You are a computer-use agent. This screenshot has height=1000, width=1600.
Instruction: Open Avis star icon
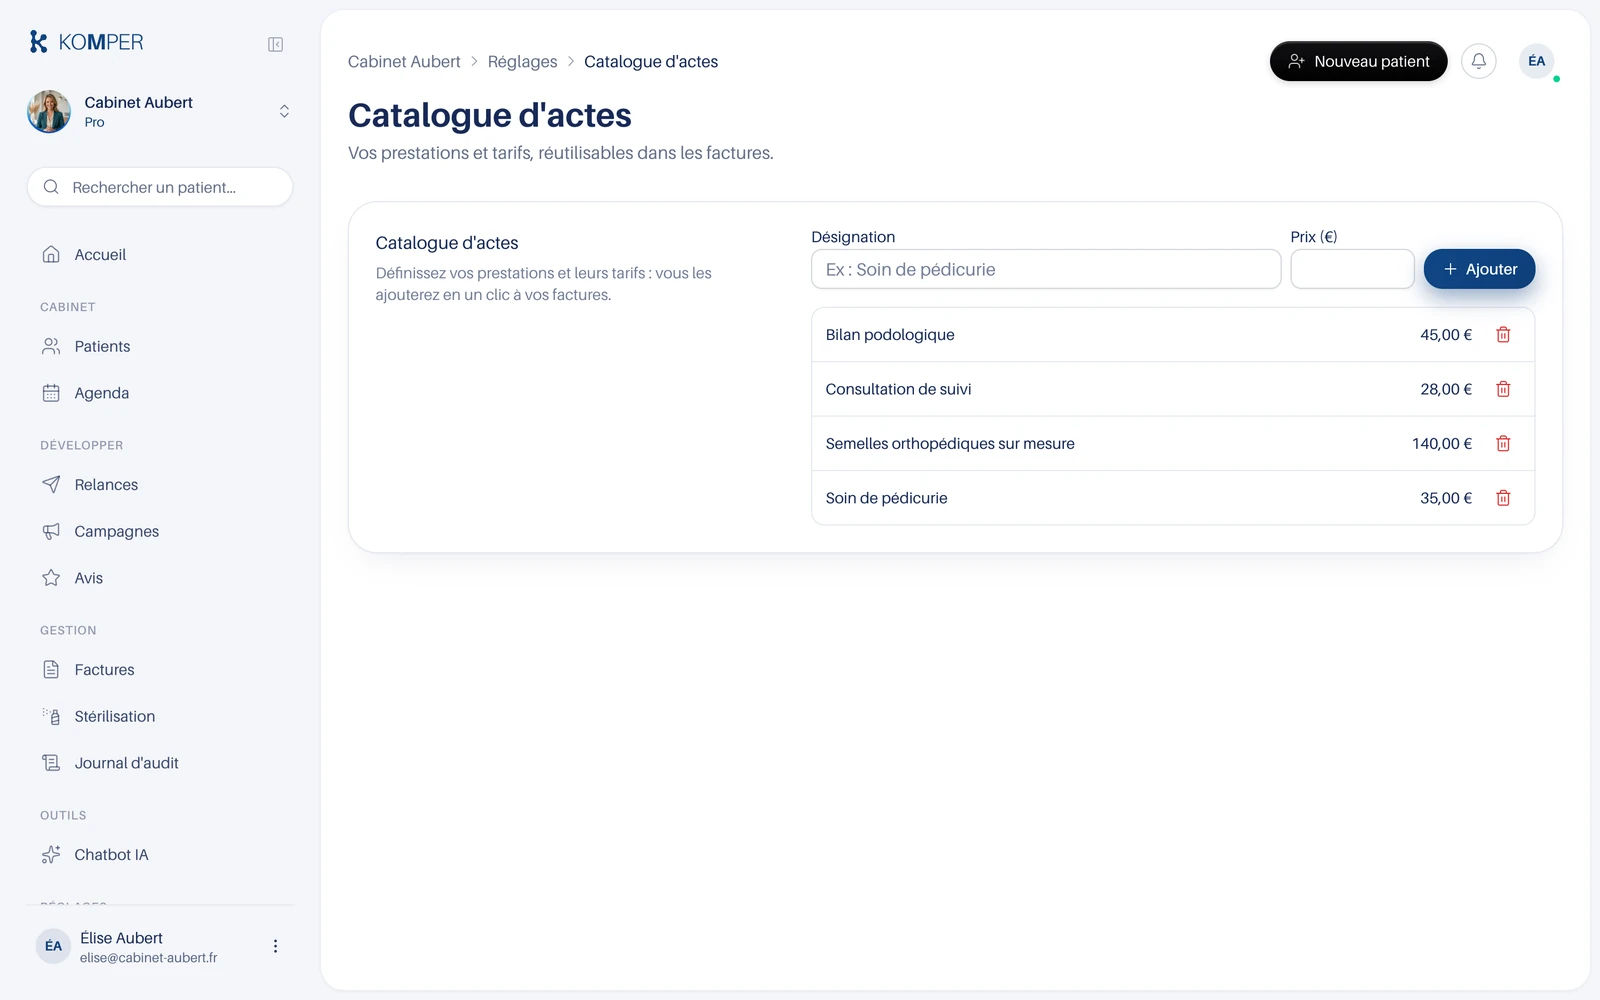(51, 578)
